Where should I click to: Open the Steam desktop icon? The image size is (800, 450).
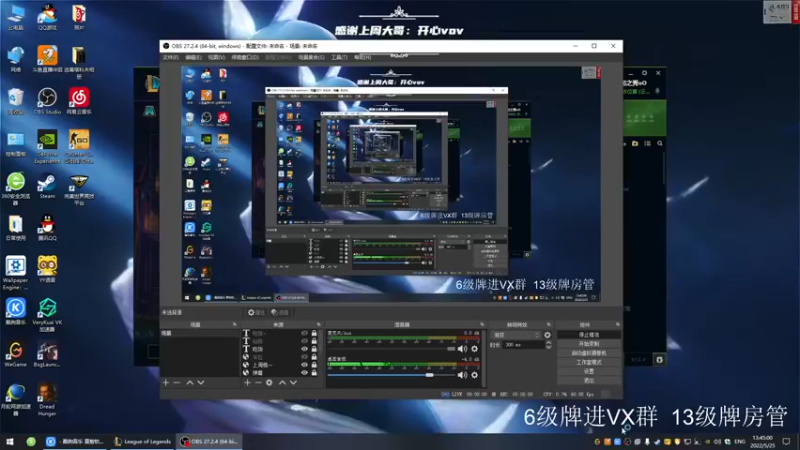[47, 186]
